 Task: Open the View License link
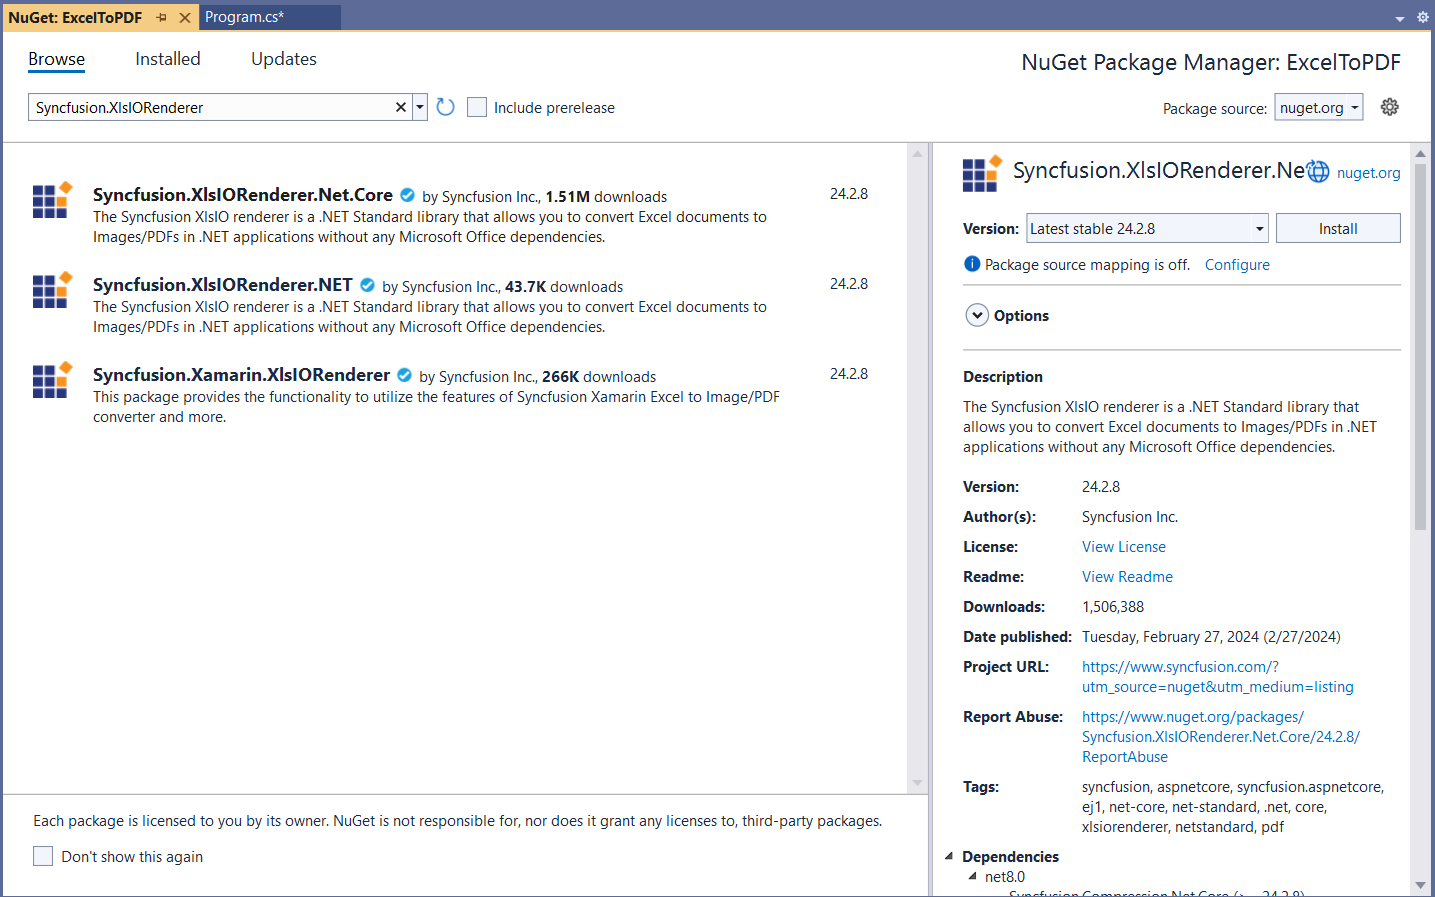1123,547
